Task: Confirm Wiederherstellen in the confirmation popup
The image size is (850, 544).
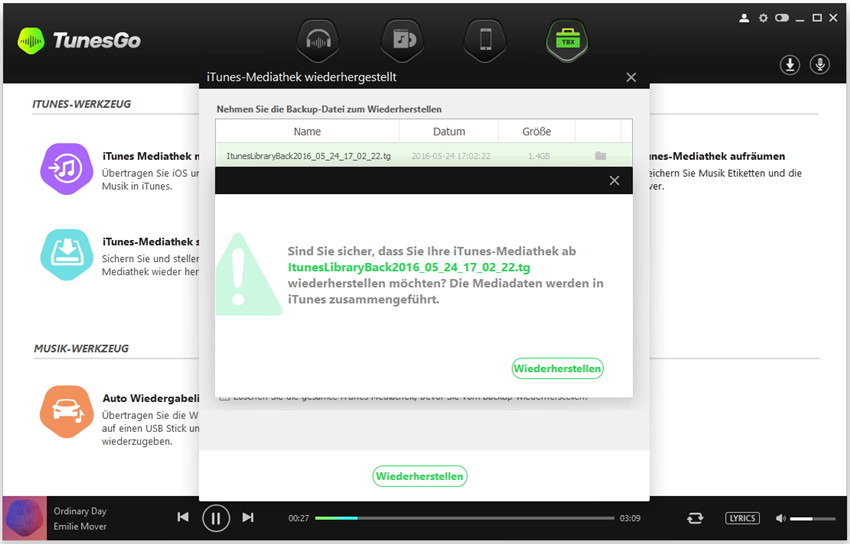Action: tap(557, 368)
